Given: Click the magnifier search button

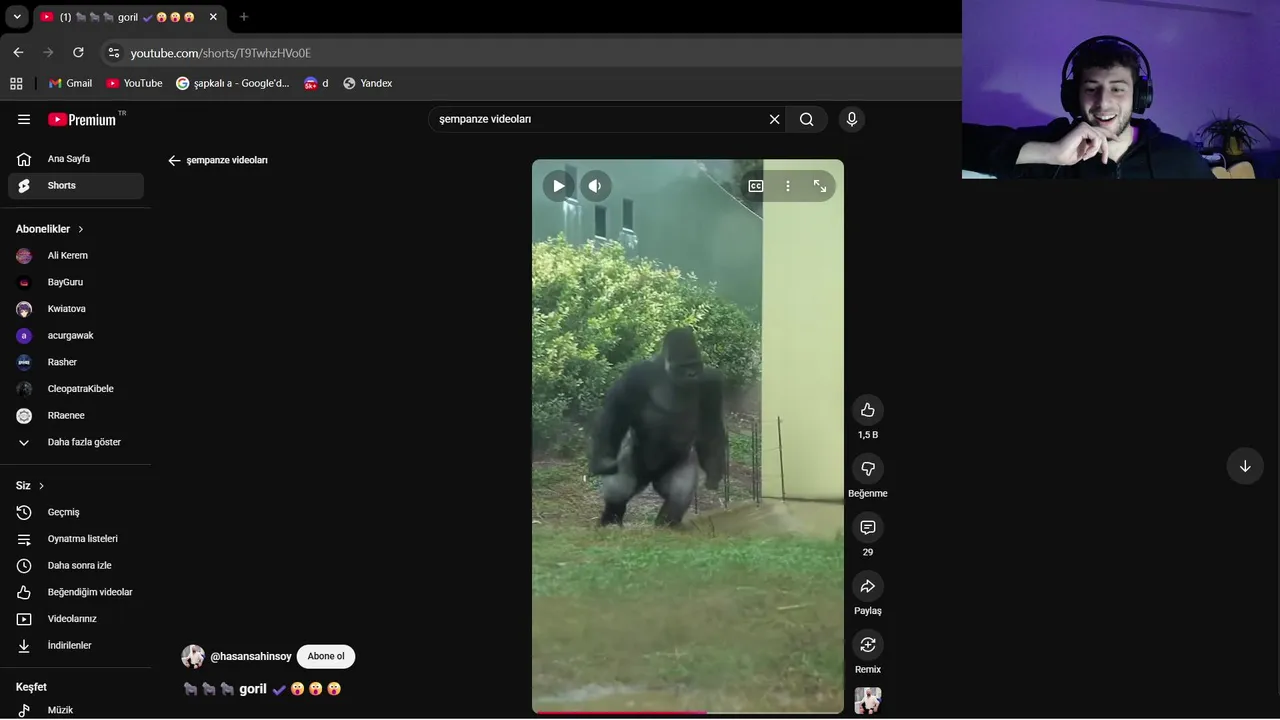Looking at the screenshot, I should pyautogui.click(x=807, y=119).
